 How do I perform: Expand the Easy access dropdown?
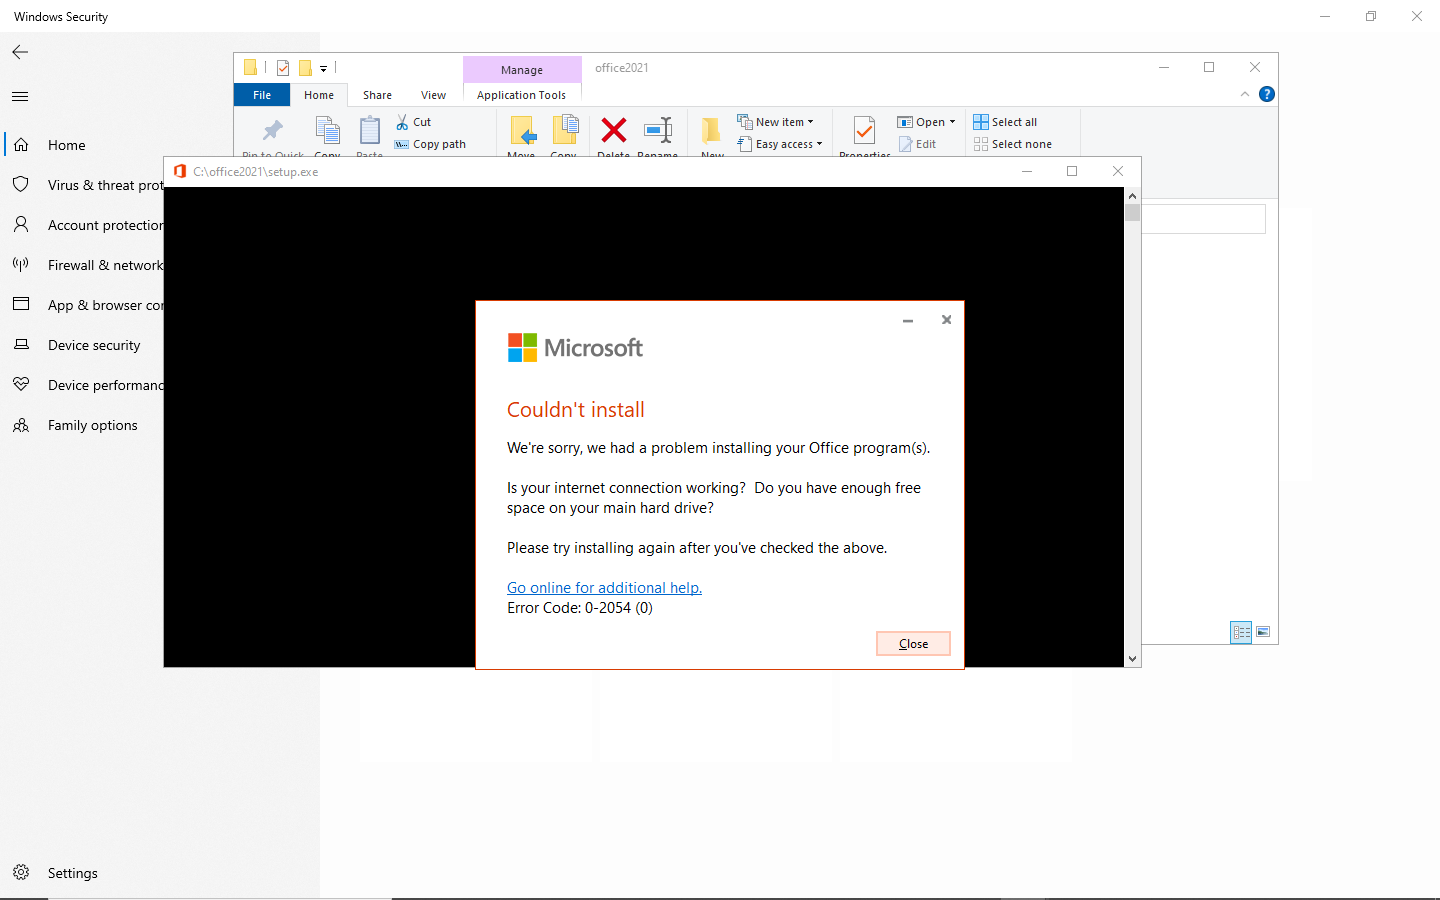(x=819, y=144)
